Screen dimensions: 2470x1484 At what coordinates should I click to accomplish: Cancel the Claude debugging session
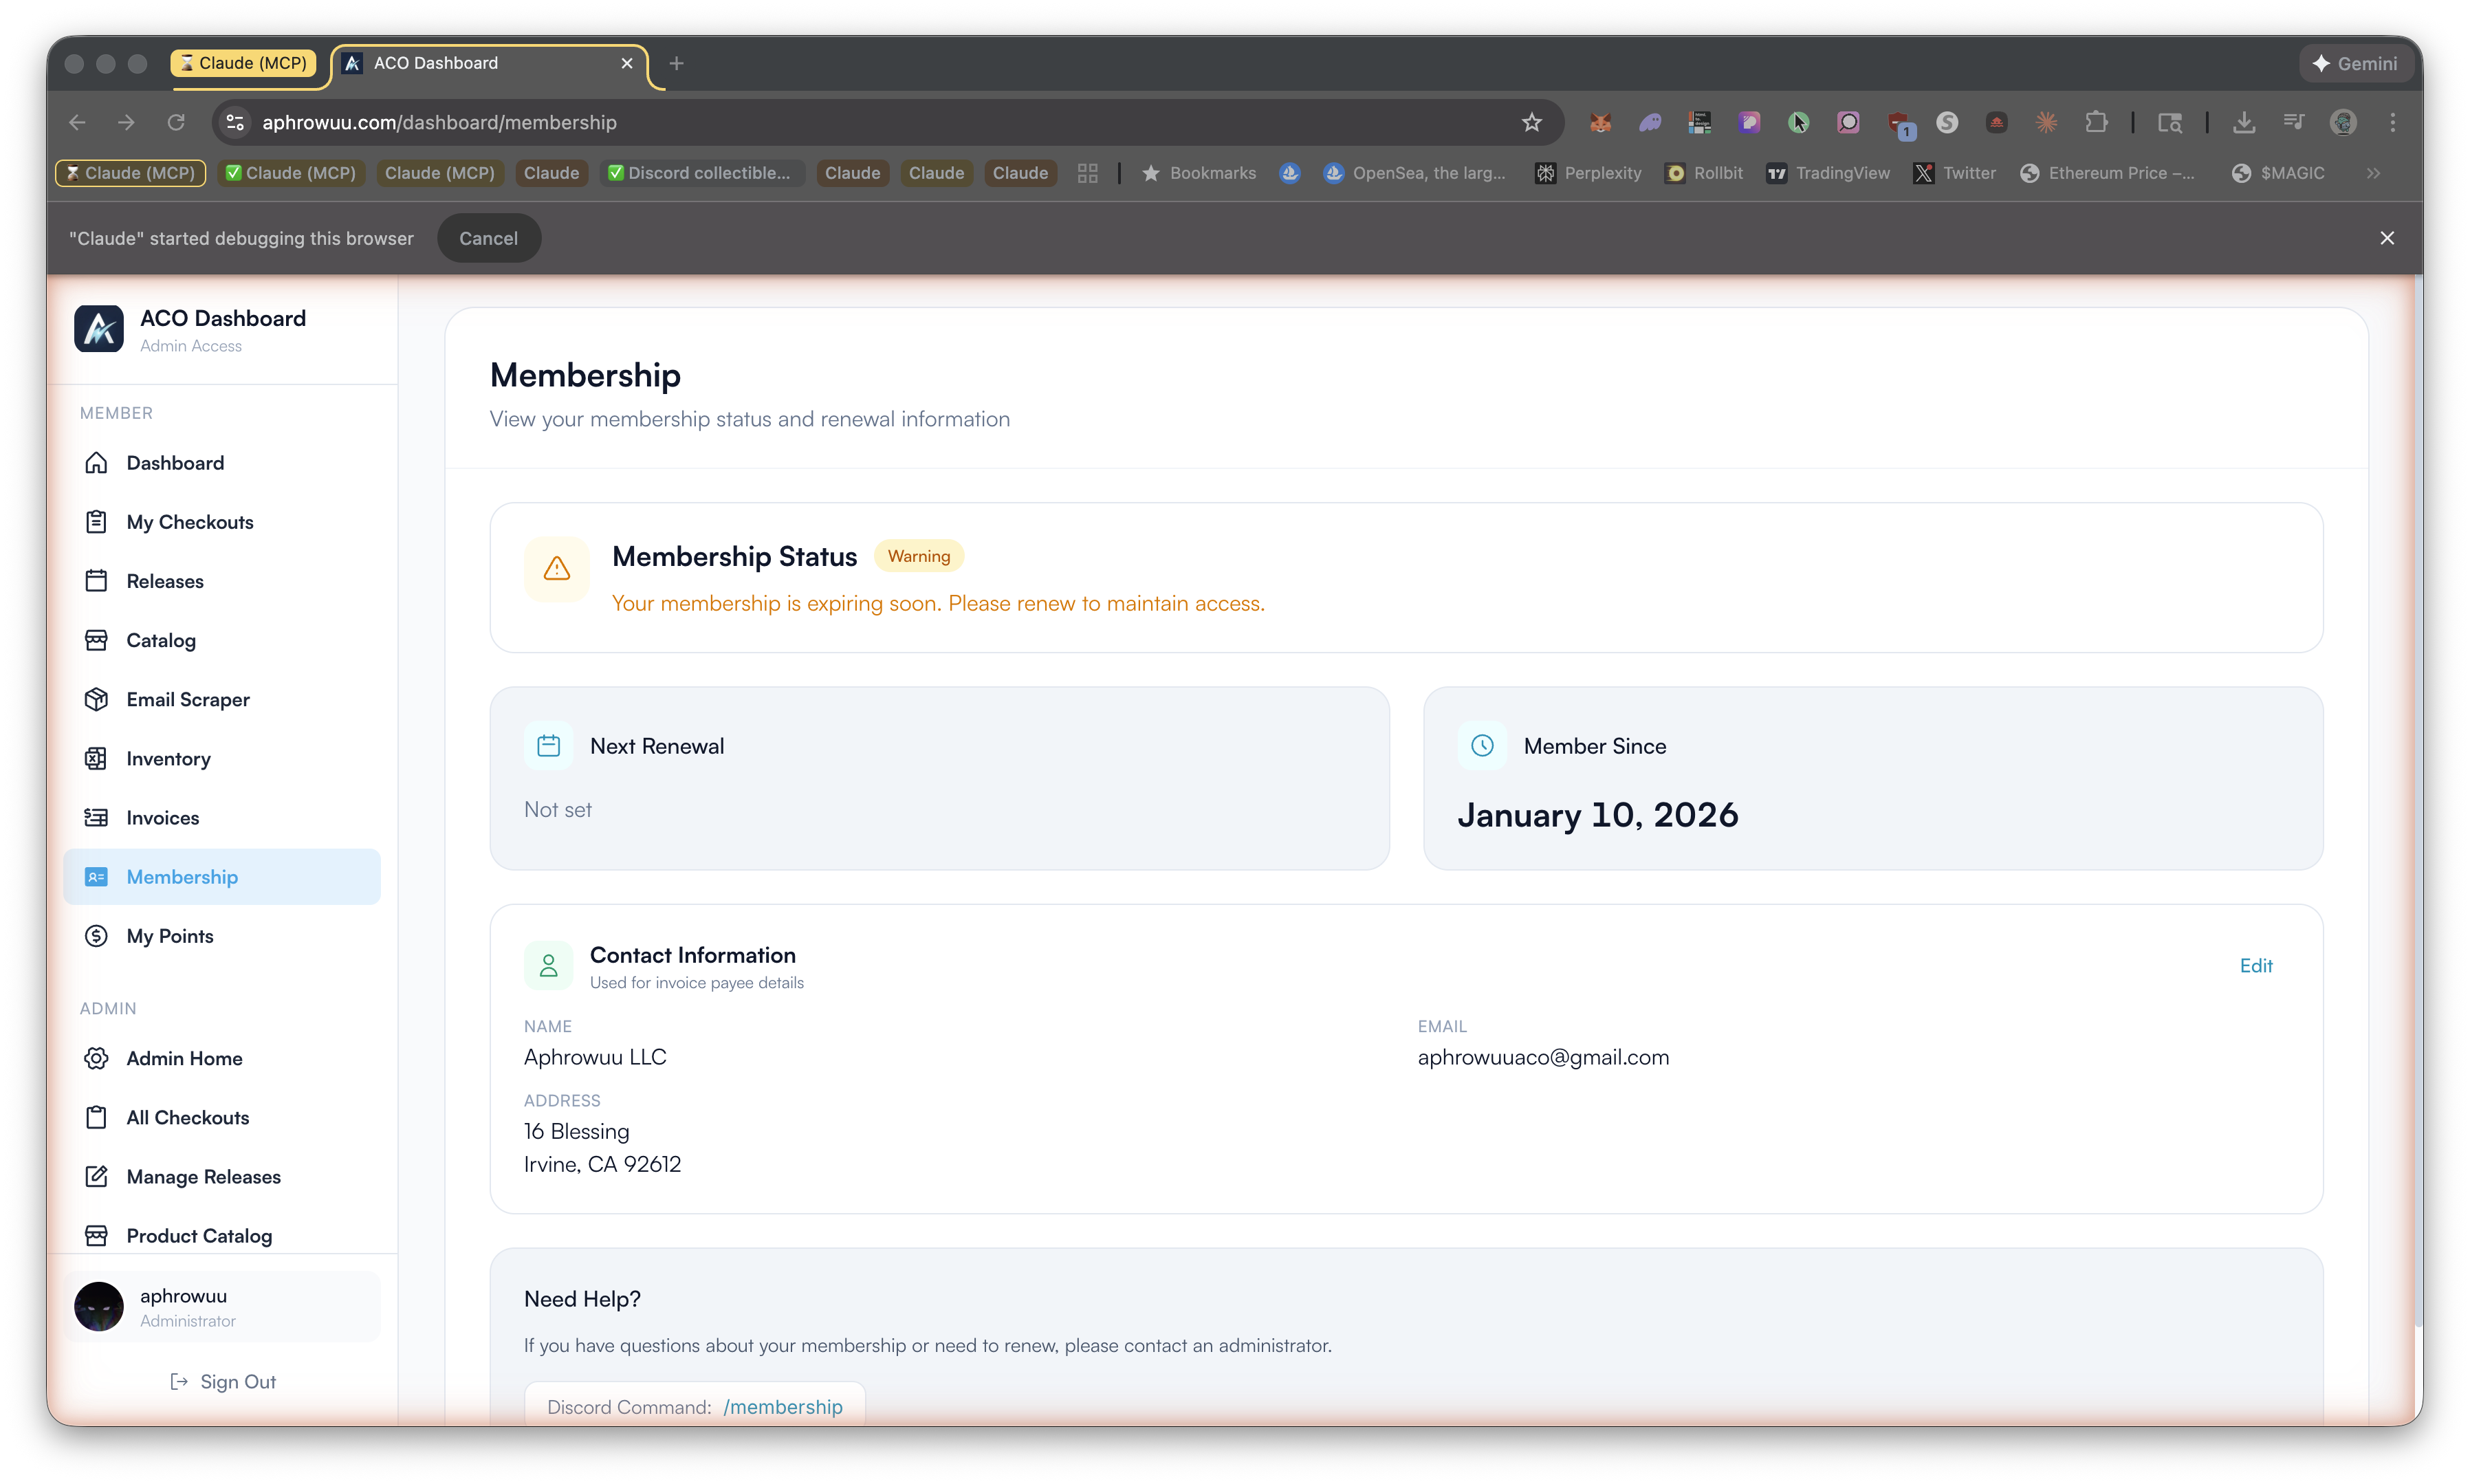[x=488, y=238]
